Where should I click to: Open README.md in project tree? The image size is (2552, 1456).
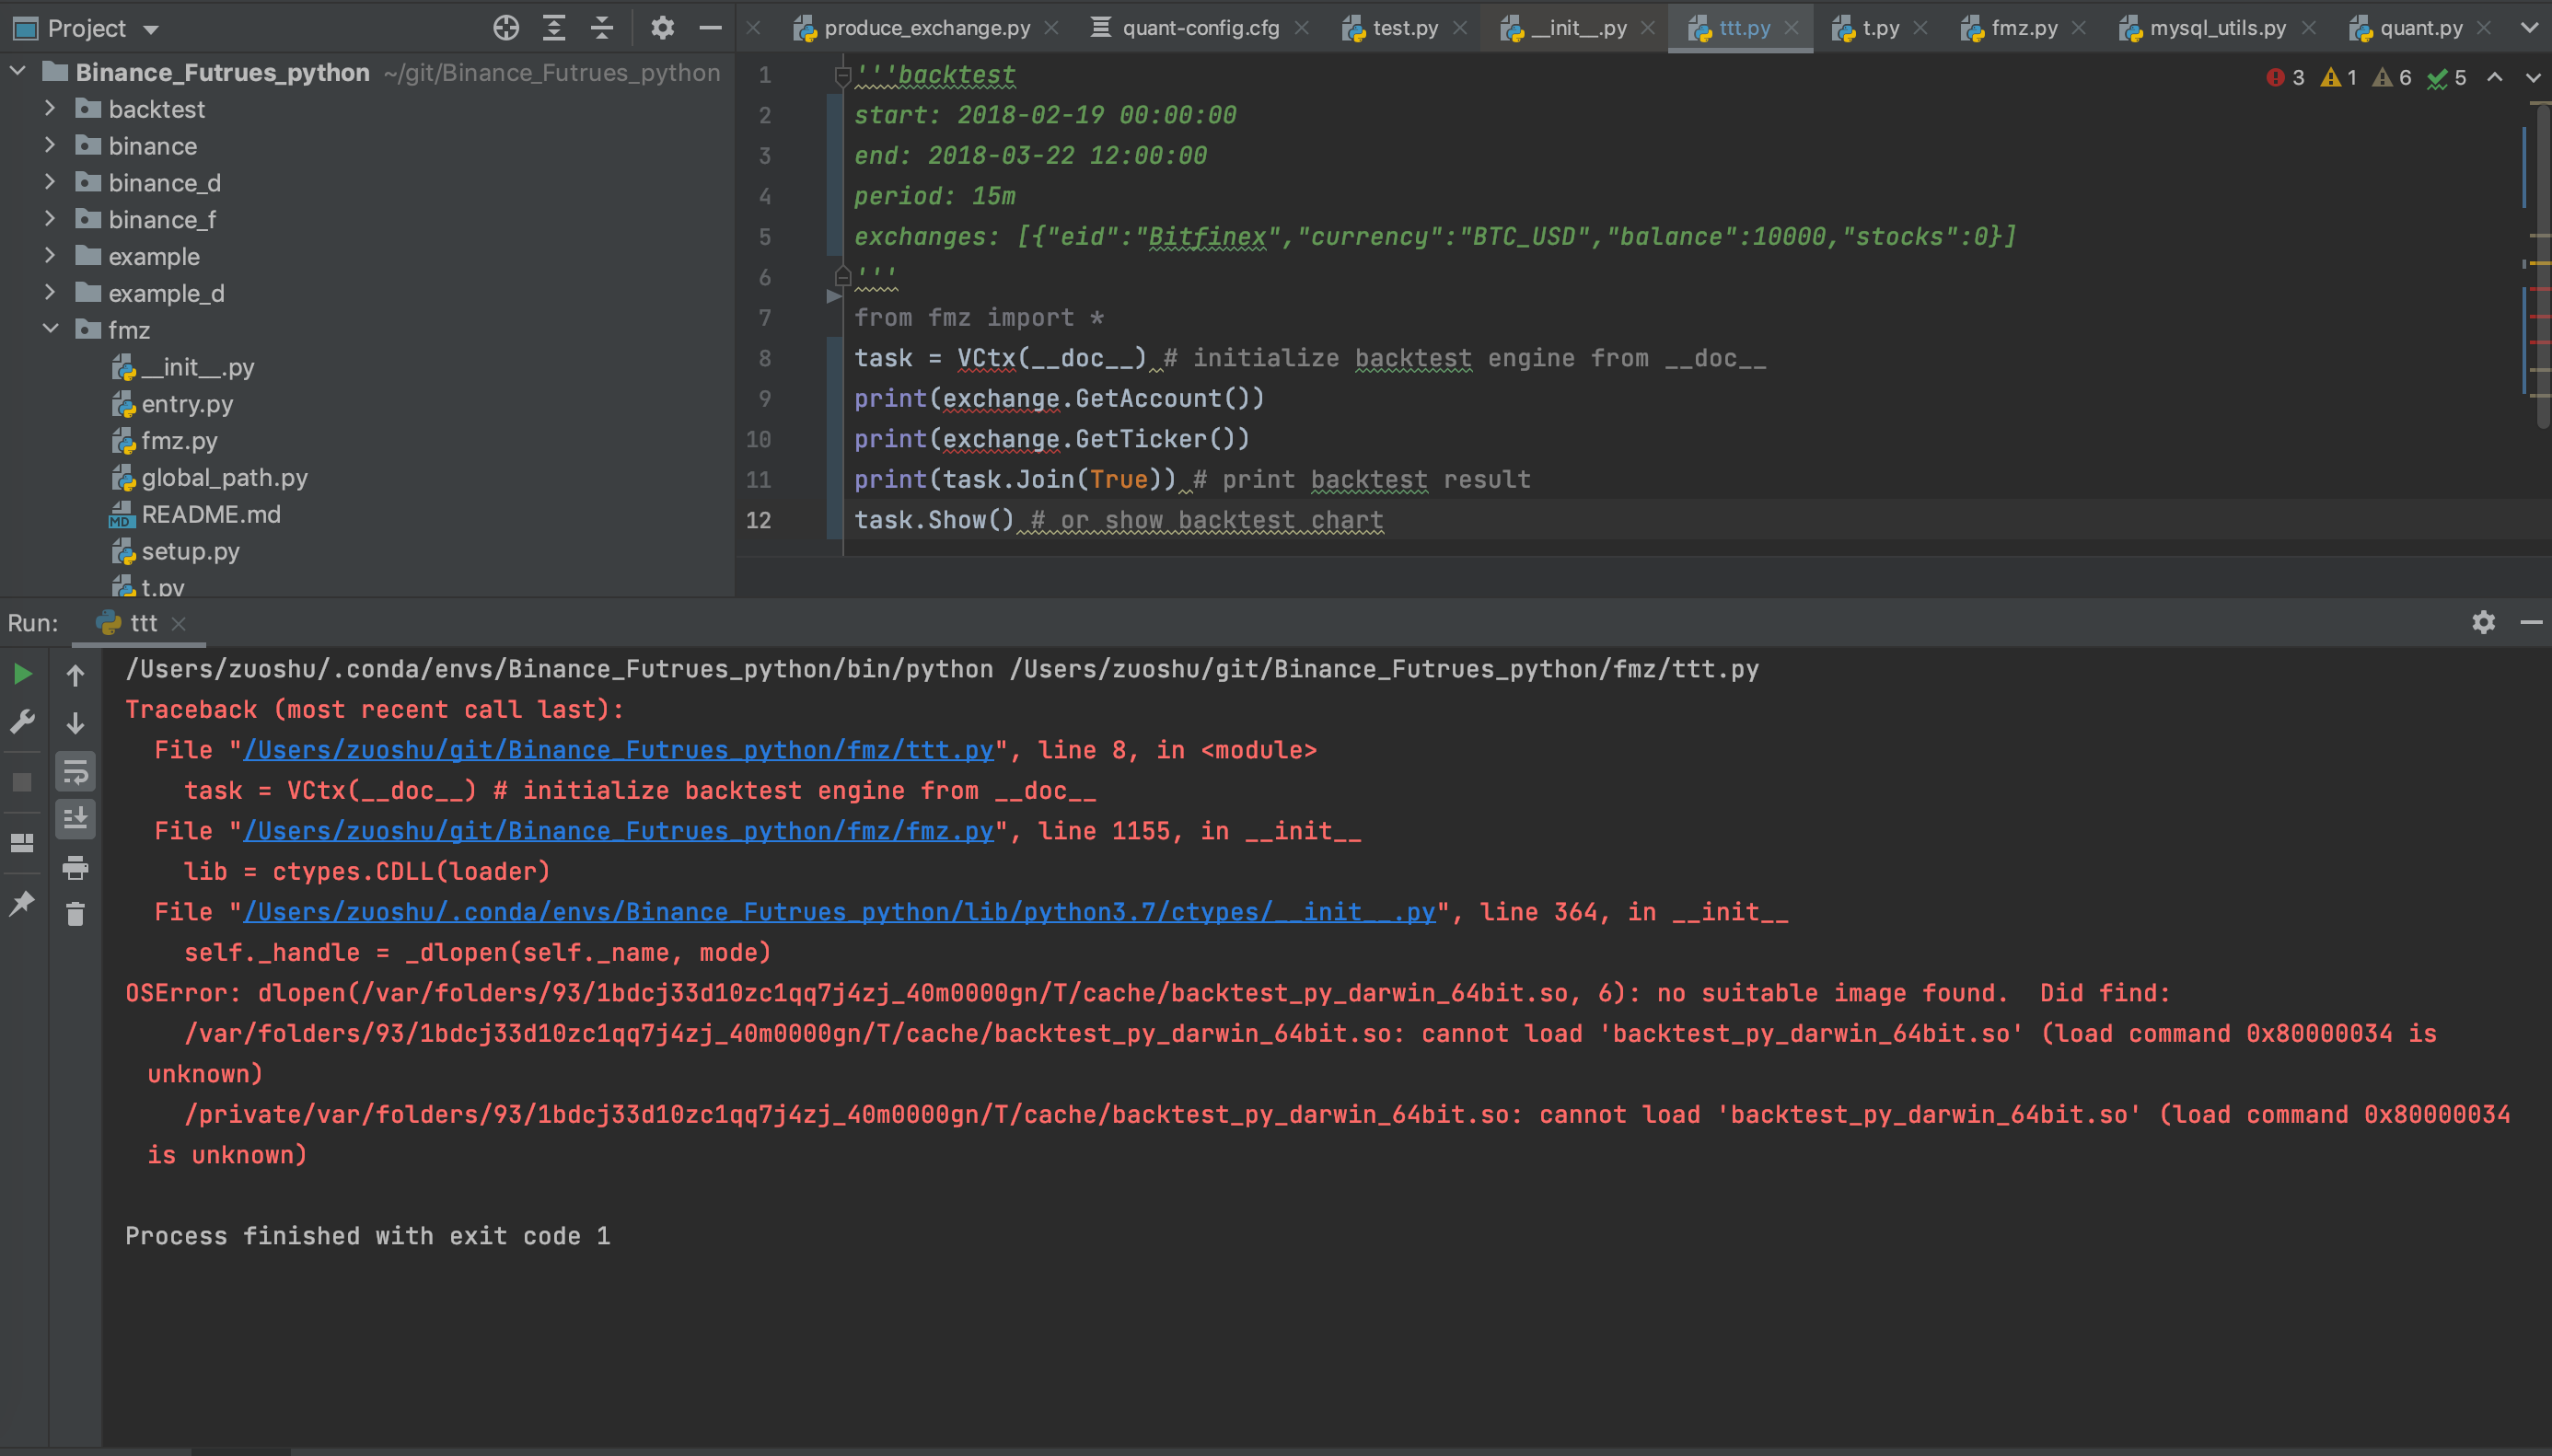[211, 514]
